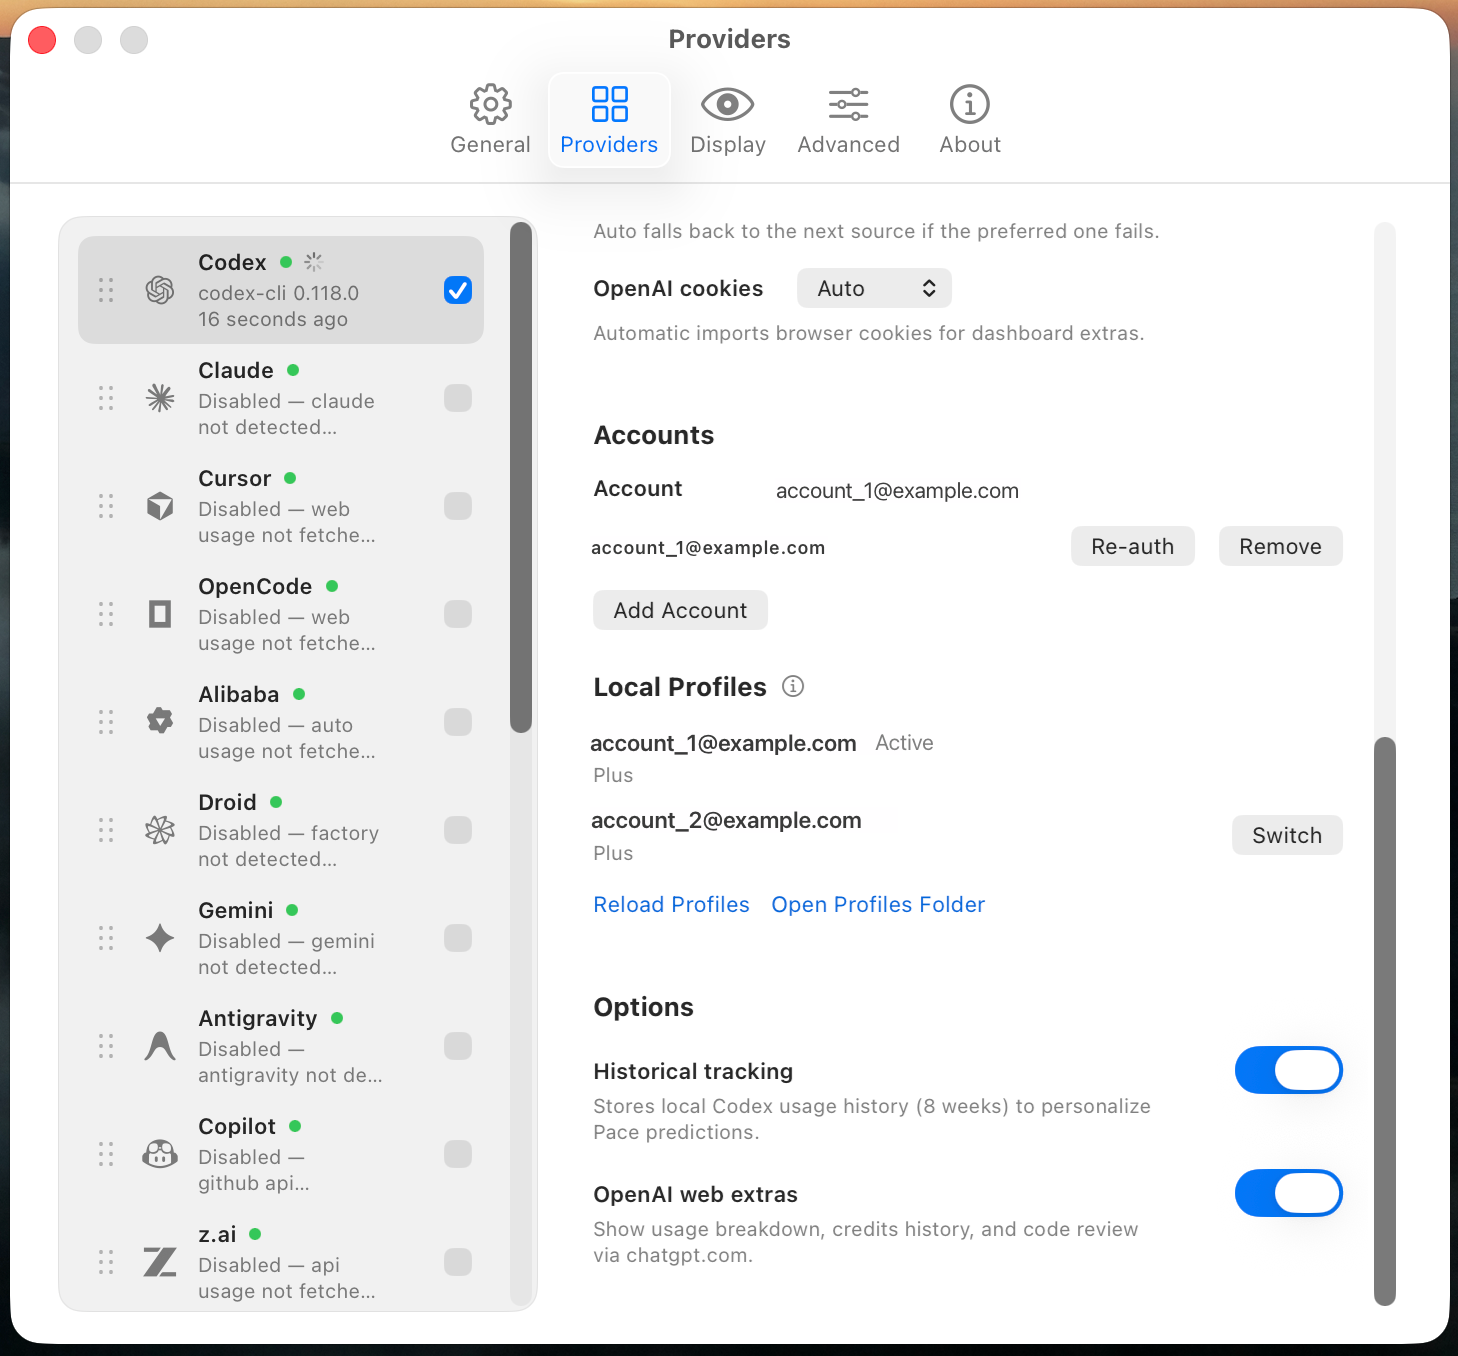Enable the Copilot provider checkbox

458,1154
